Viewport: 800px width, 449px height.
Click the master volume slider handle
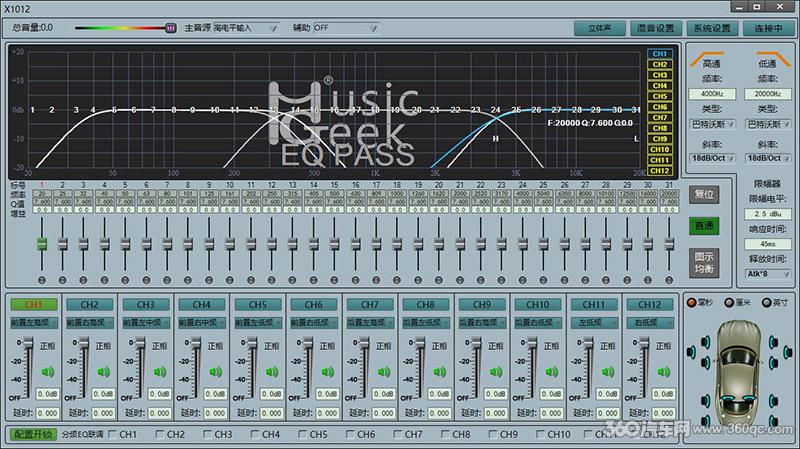click(x=171, y=28)
